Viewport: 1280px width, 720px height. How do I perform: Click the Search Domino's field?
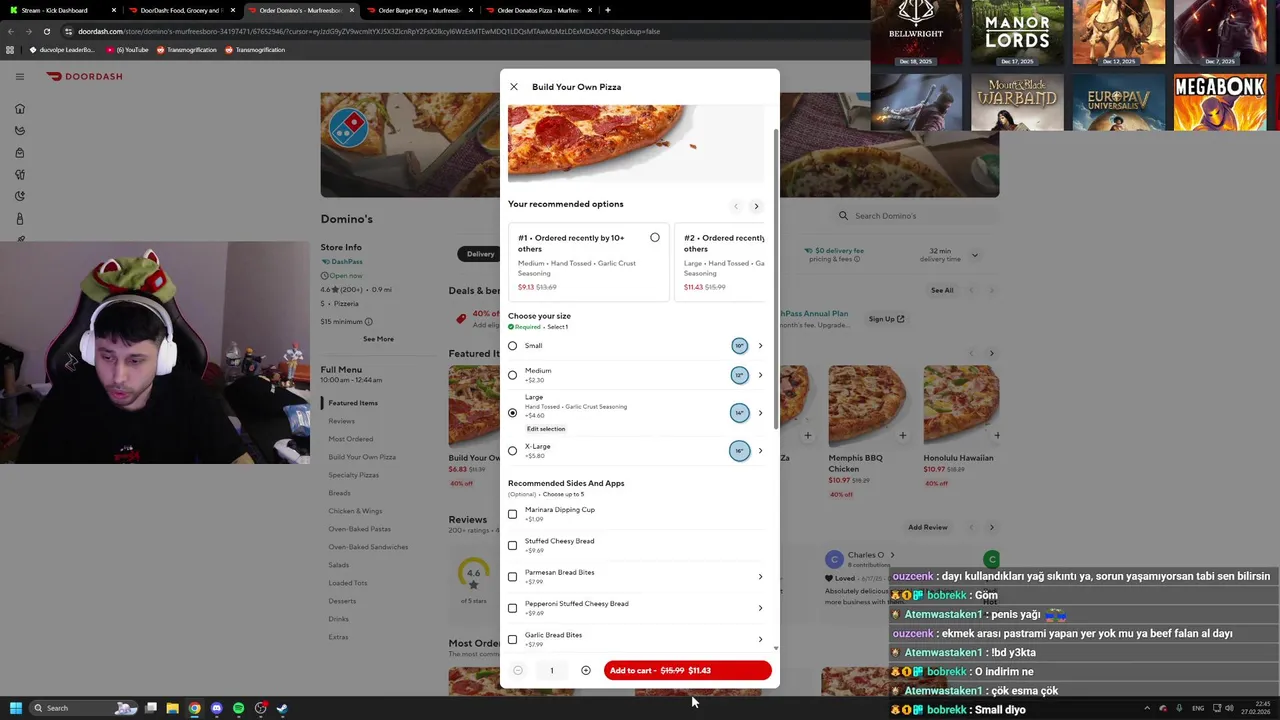pos(912,216)
